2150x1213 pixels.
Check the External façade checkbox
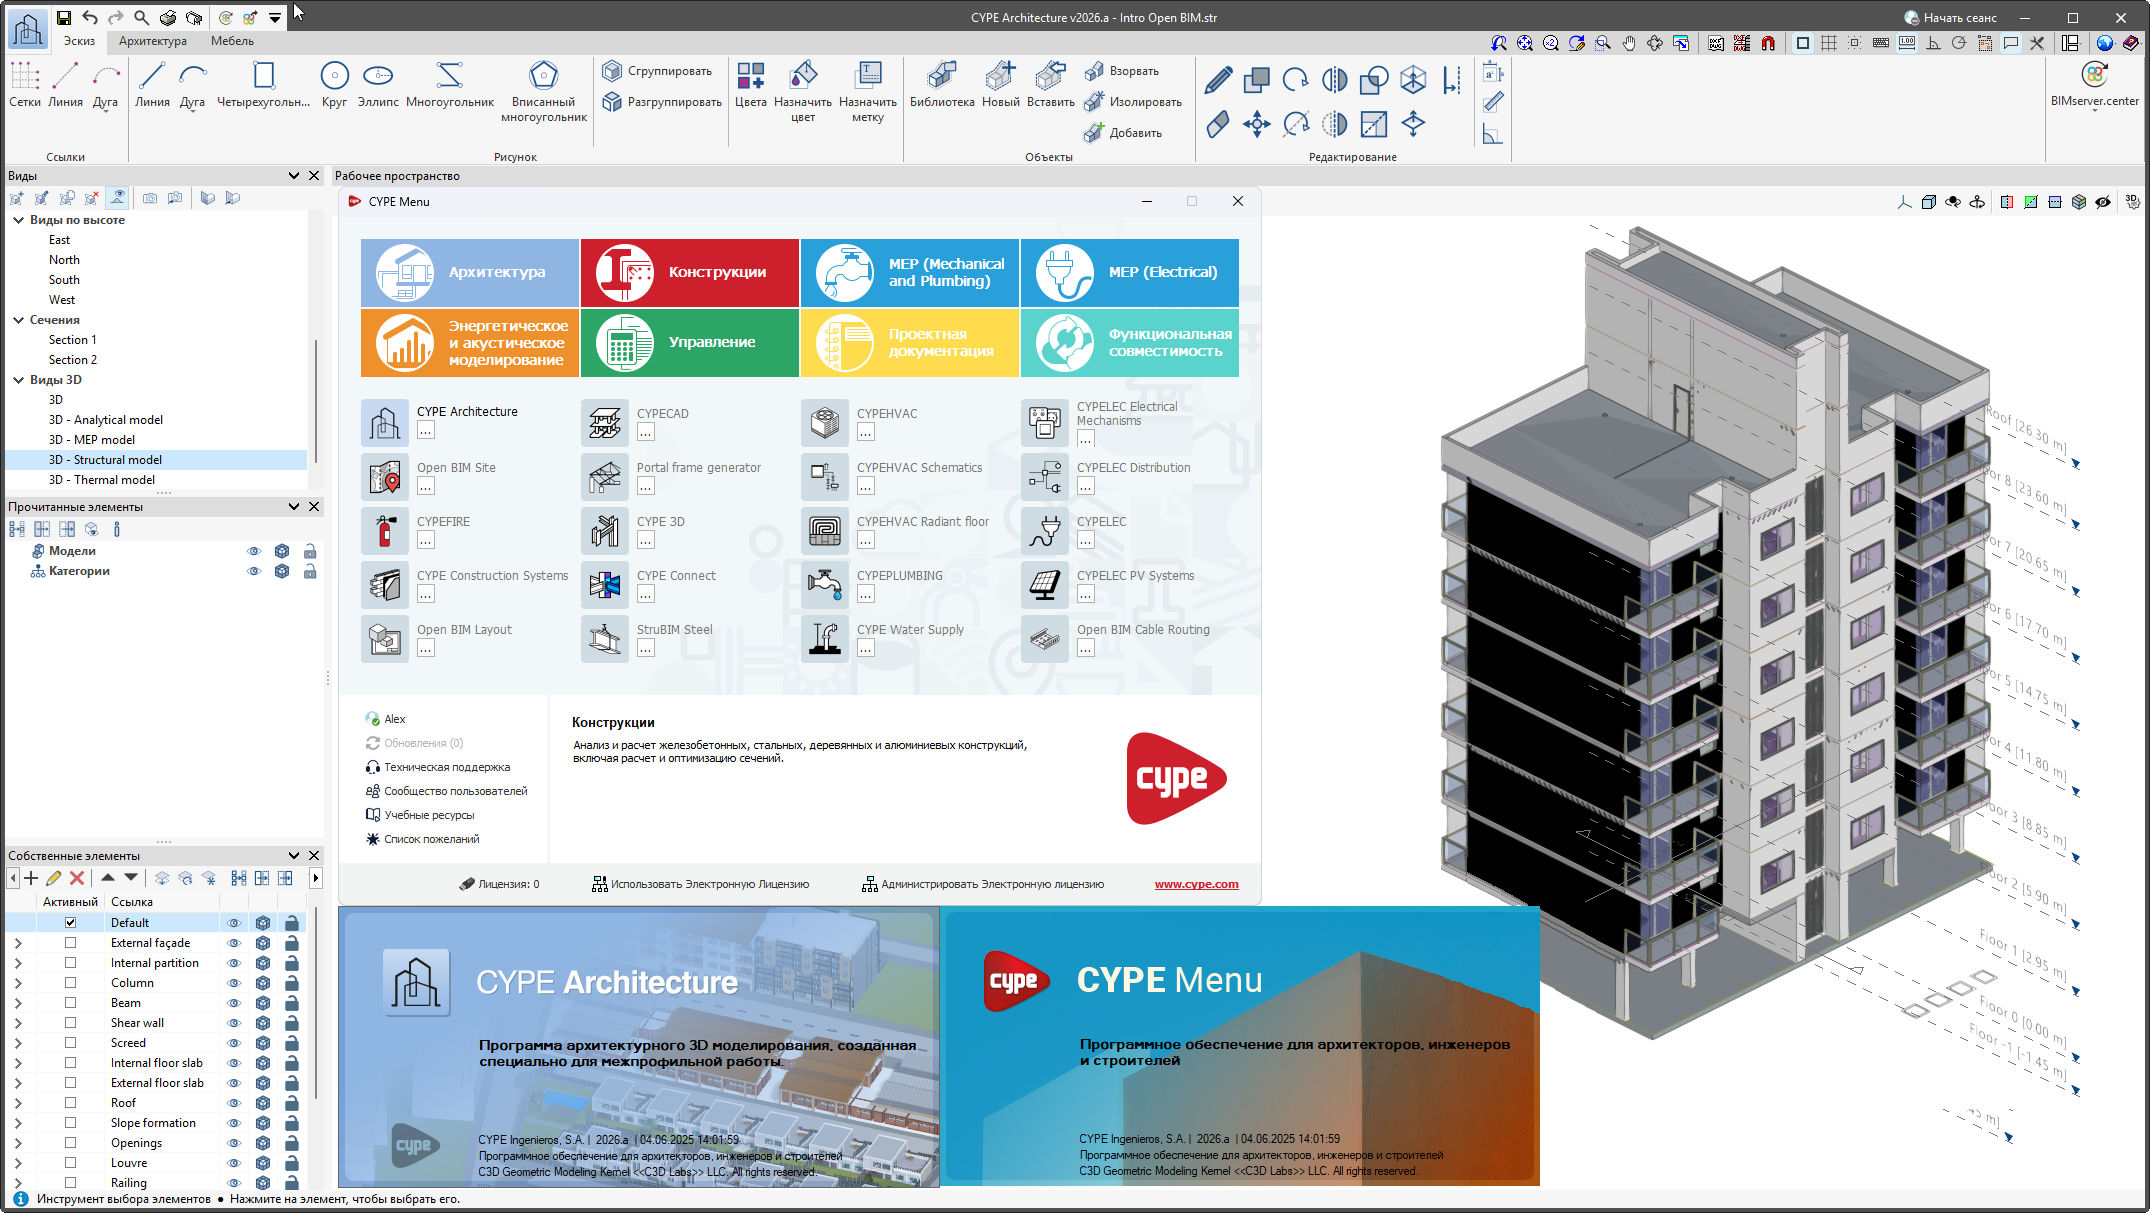70,942
